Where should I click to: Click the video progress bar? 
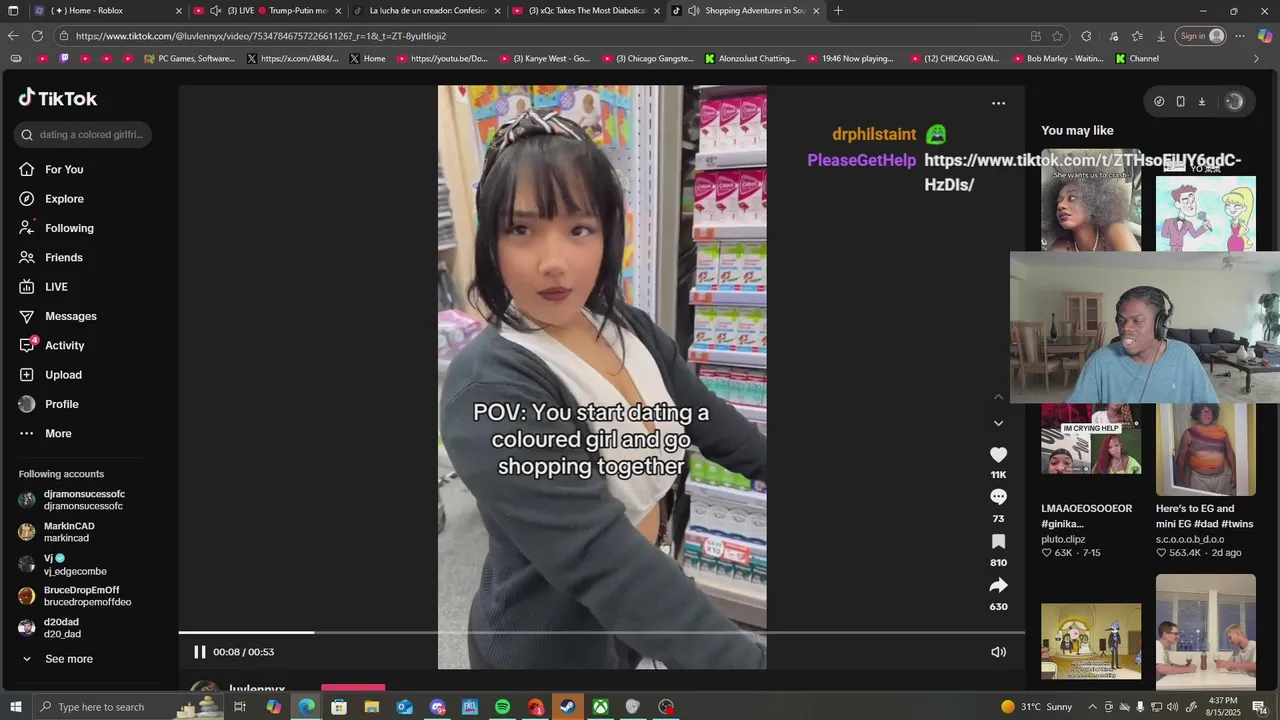tap(601, 632)
